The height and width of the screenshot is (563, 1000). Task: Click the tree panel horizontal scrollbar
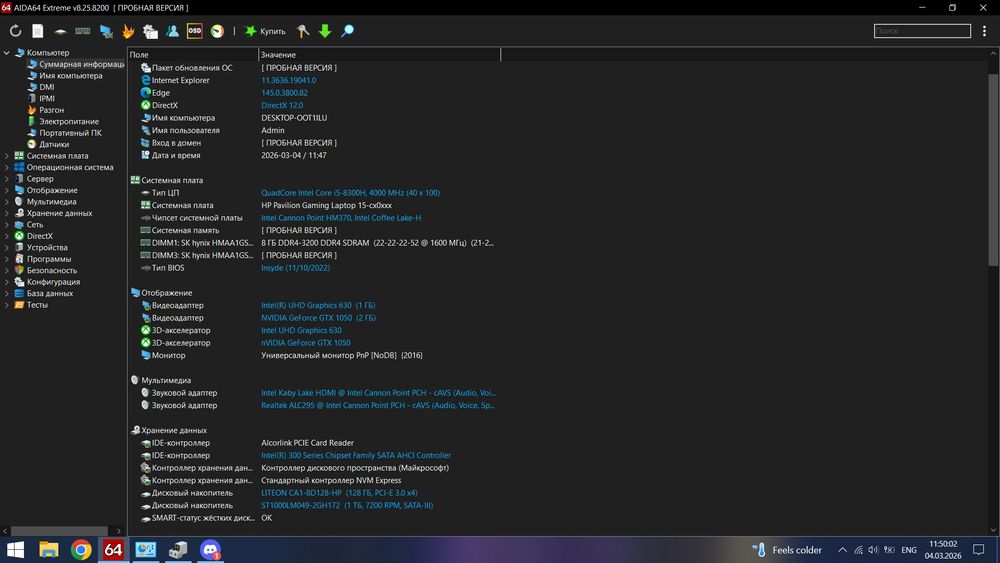[x=59, y=530]
